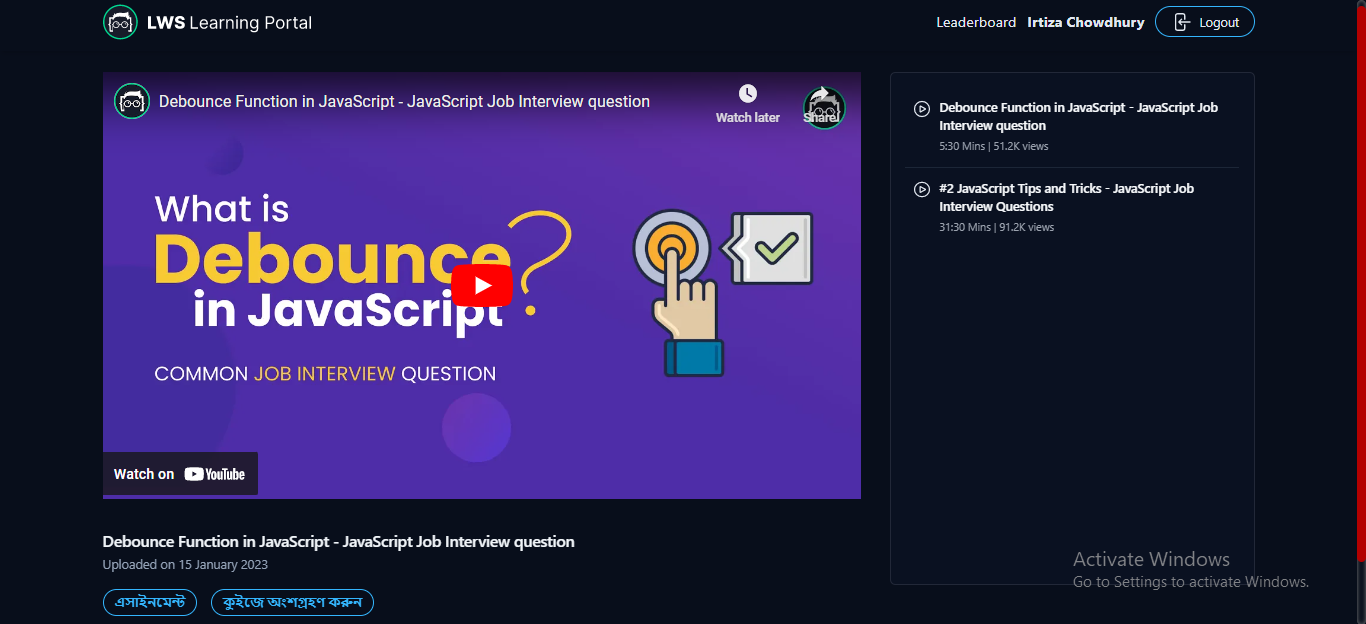Click play icon beside #2 JavaScript Tips item
The height and width of the screenshot is (624, 1366).
922,189
